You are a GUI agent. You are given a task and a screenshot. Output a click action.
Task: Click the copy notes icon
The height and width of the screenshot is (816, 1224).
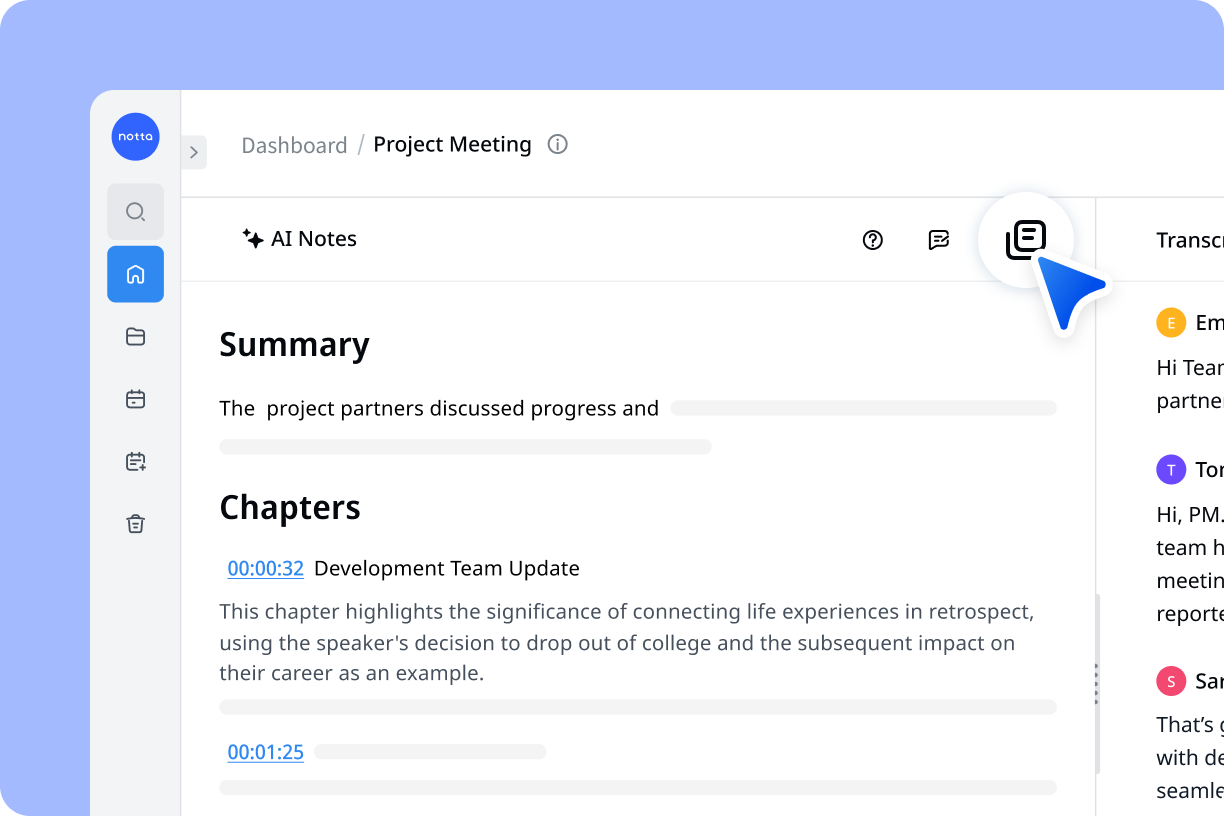(x=1026, y=240)
